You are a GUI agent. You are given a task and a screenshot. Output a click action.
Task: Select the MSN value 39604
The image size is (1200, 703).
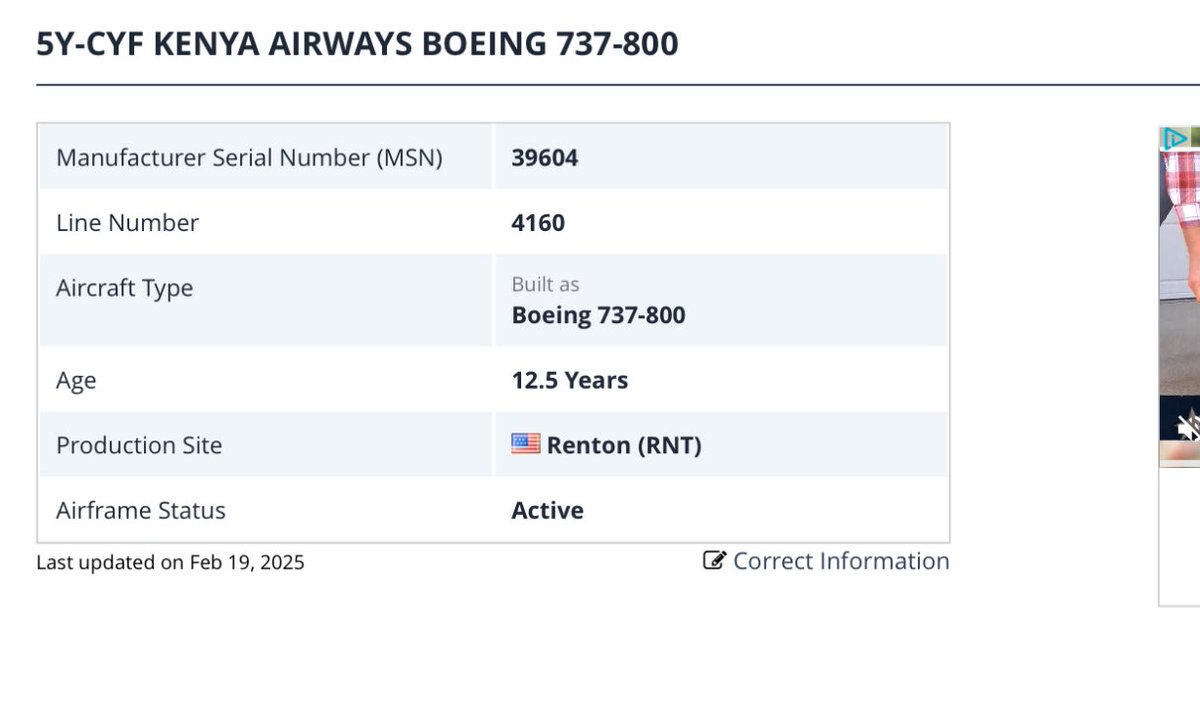click(545, 158)
